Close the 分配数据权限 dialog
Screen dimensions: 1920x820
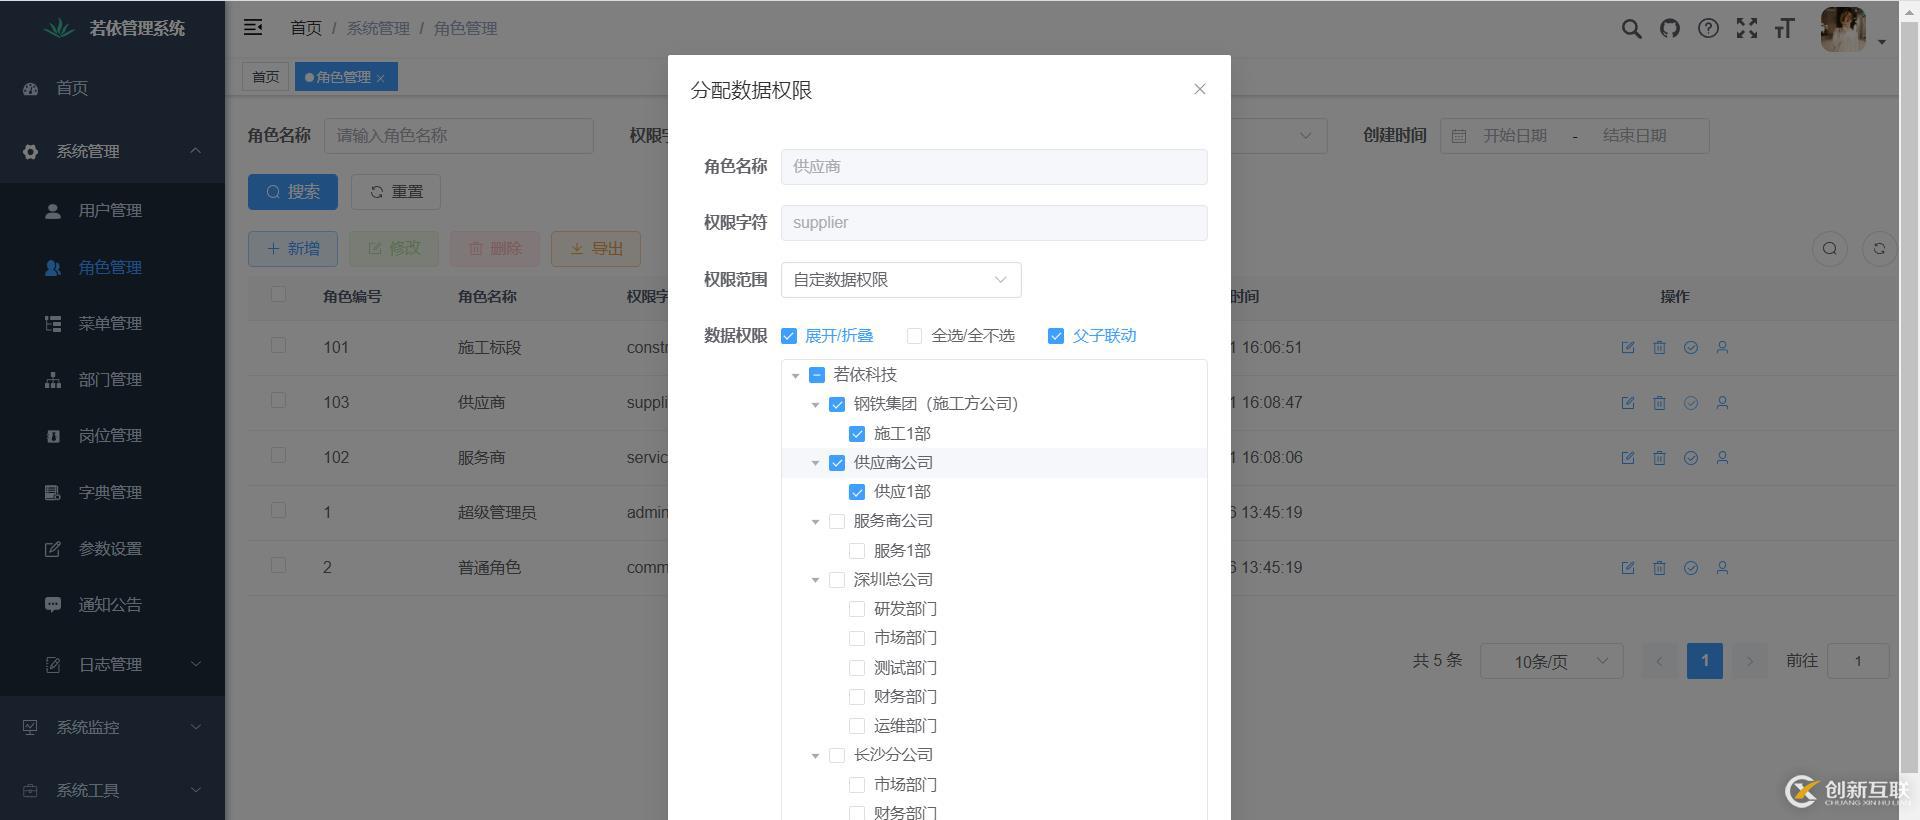coord(1199,89)
